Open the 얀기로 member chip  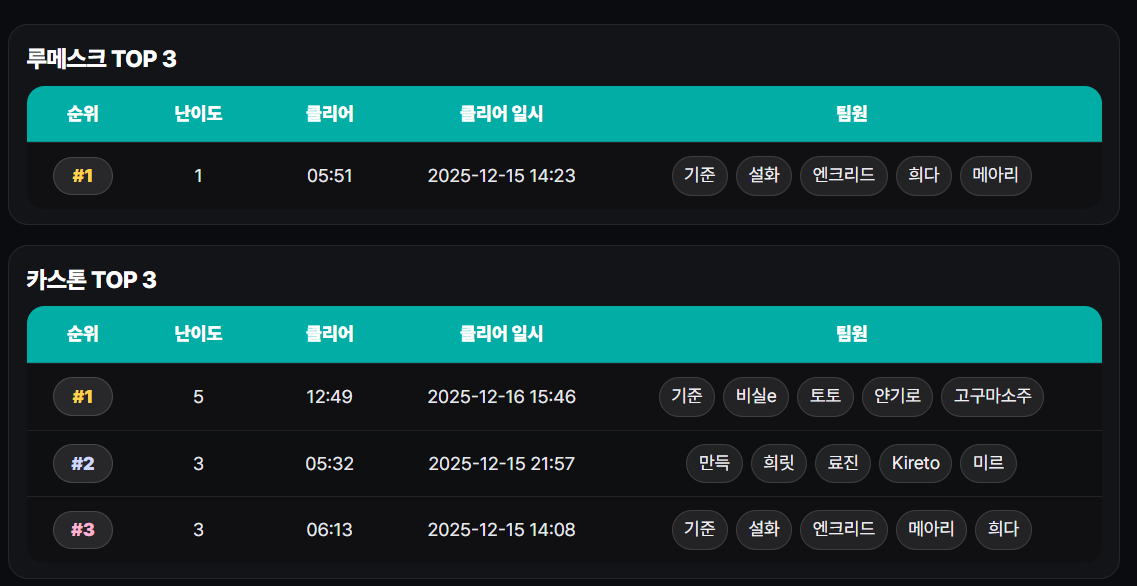coord(897,397)
